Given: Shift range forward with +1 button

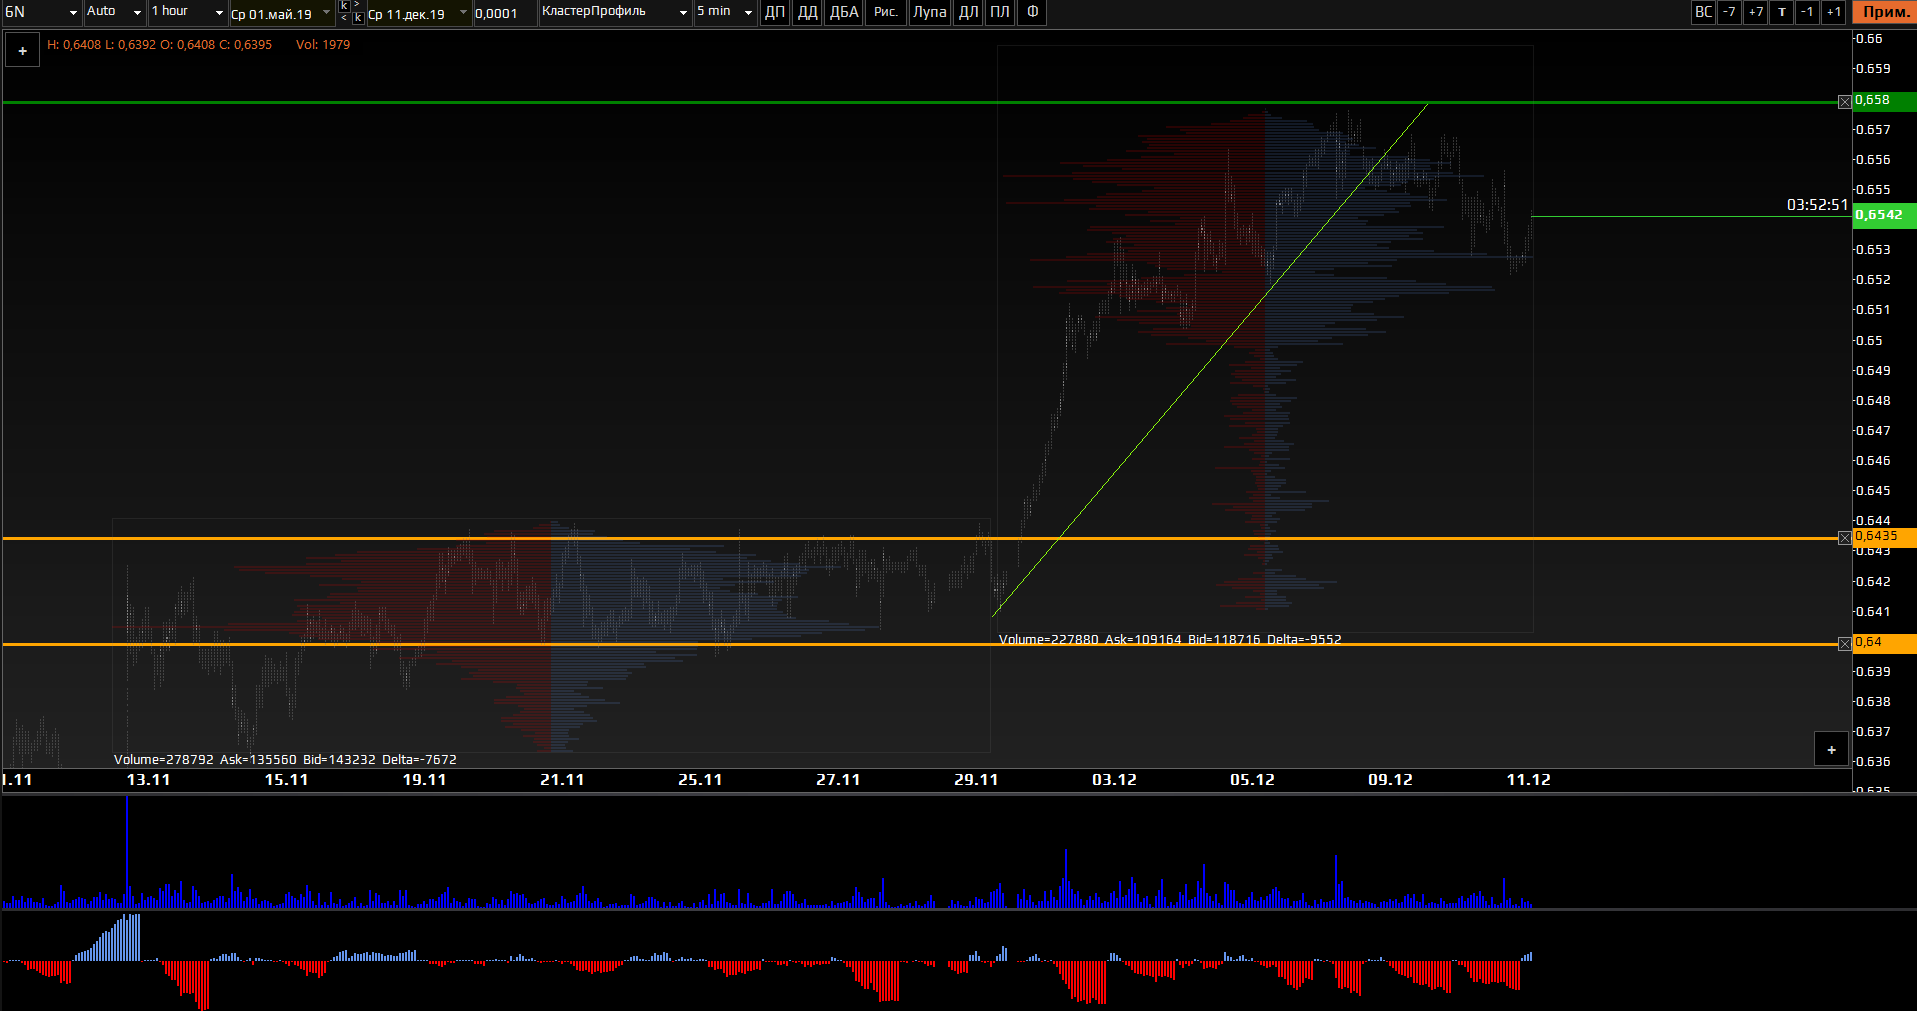Looking at the screenshot, I should (1833, 12).
